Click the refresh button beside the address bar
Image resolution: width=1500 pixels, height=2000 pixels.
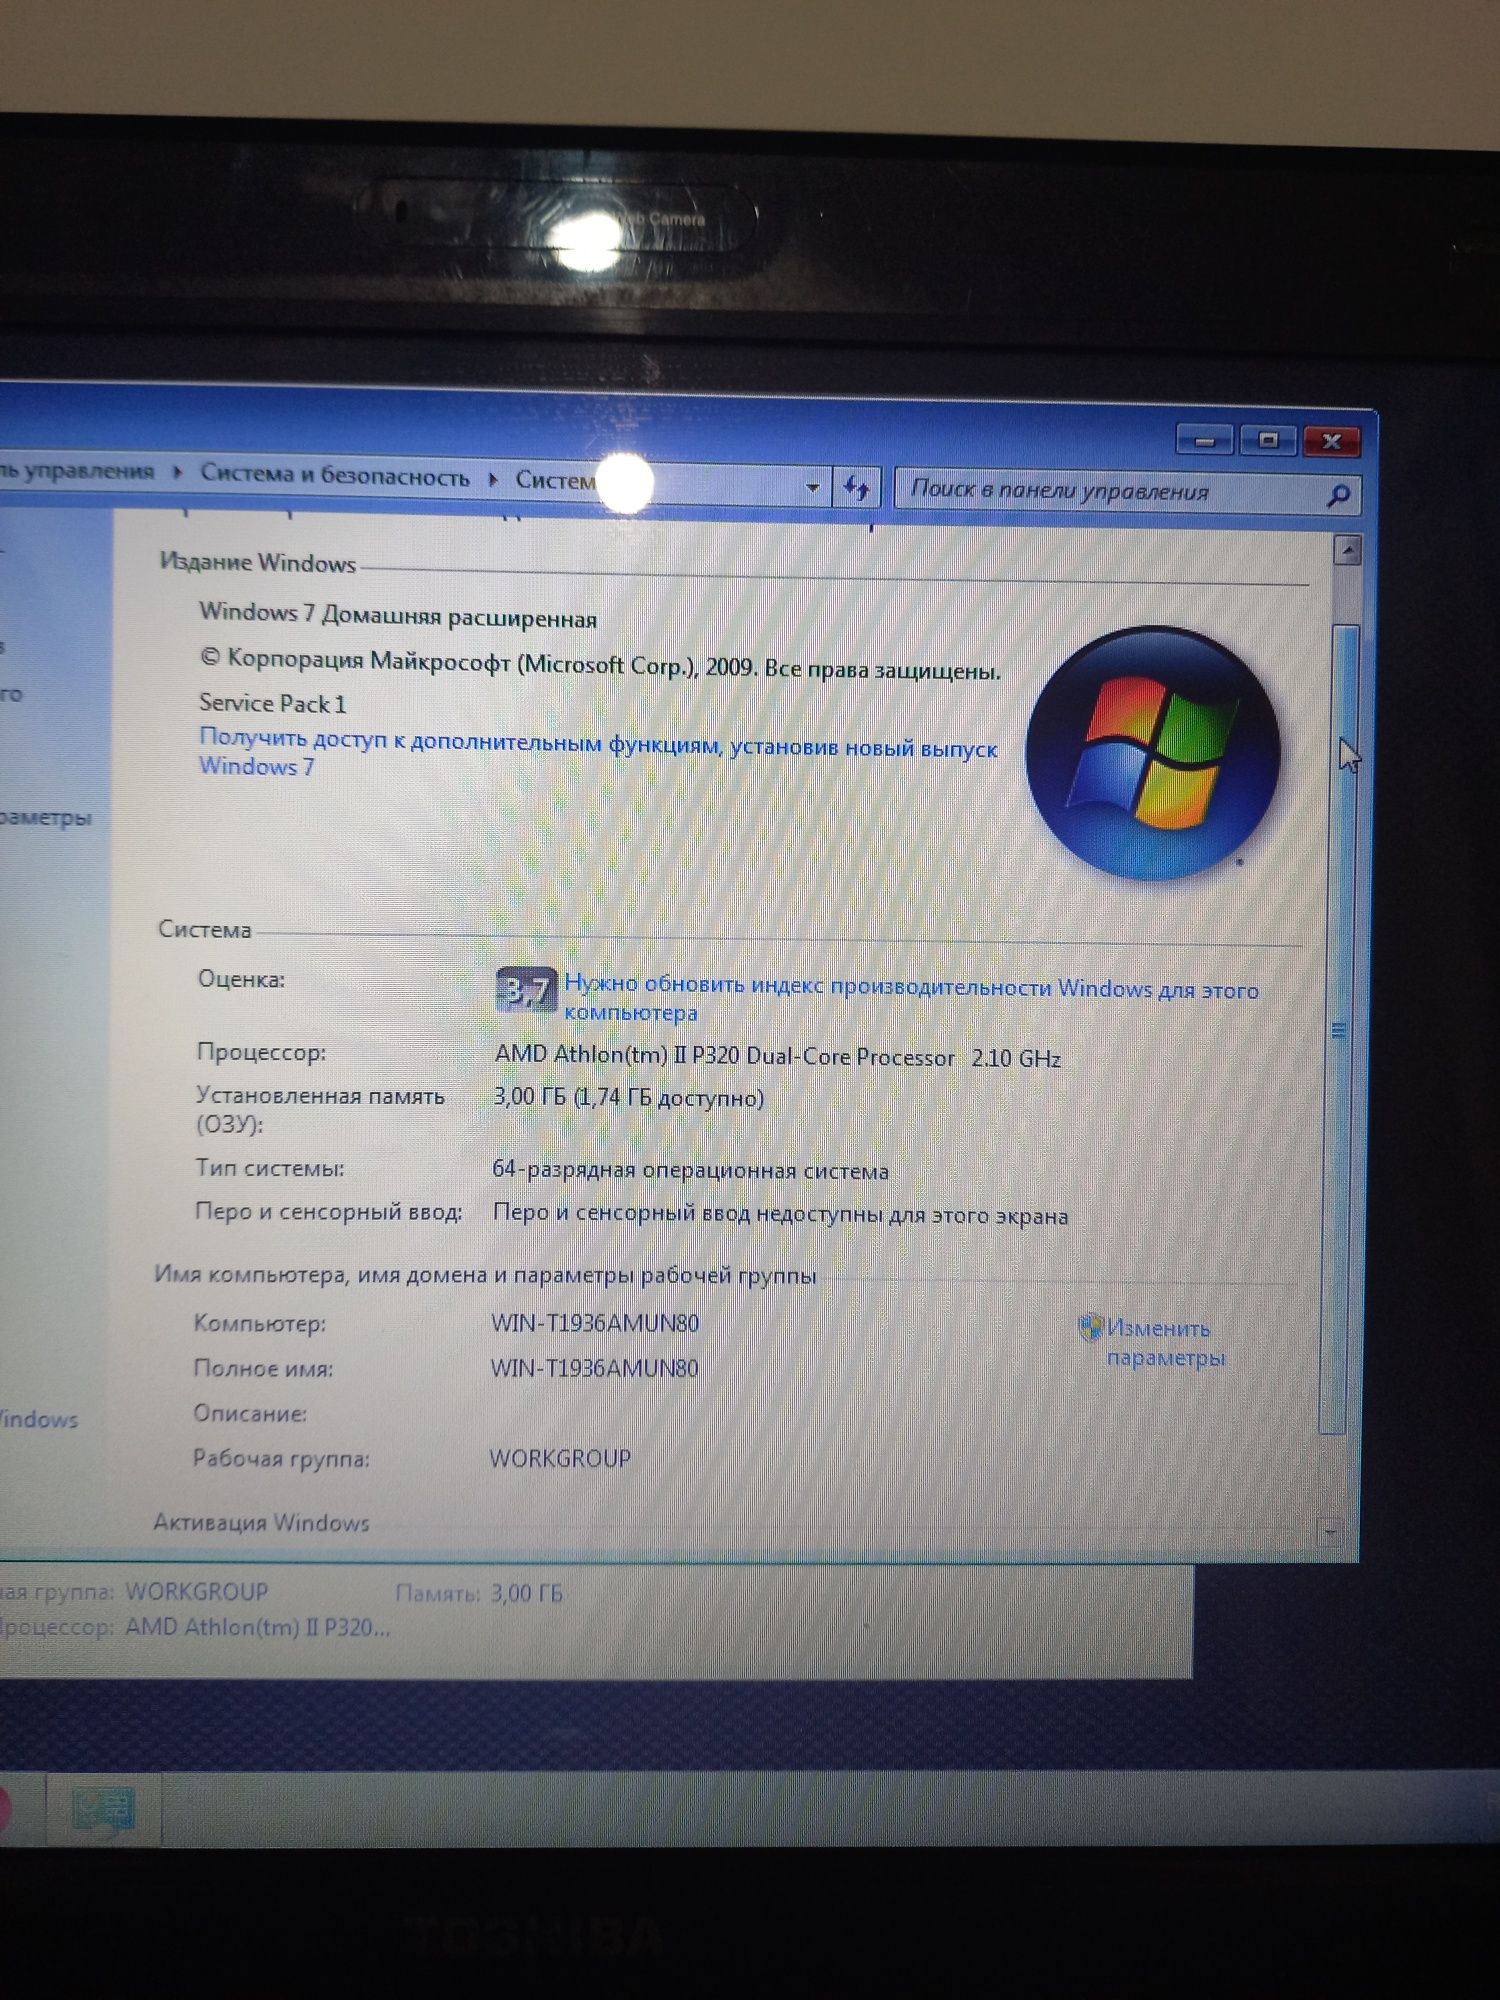click(857, 488)
